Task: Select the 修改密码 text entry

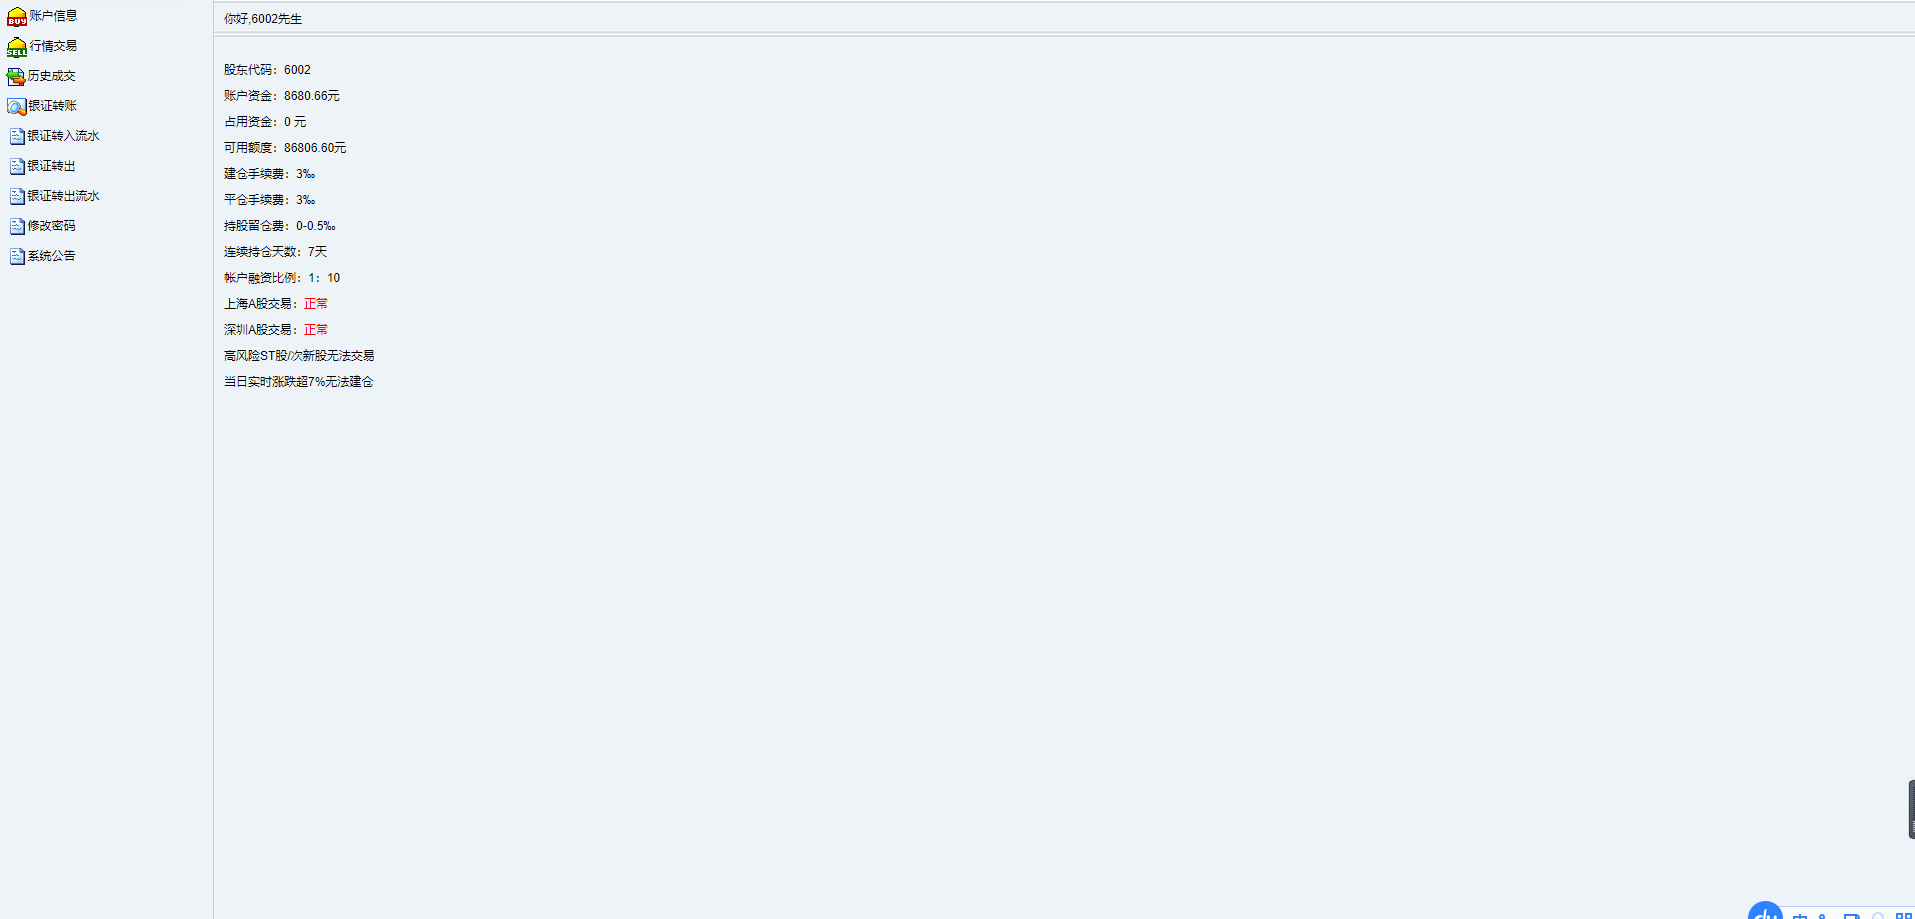Action: point(51,226)
